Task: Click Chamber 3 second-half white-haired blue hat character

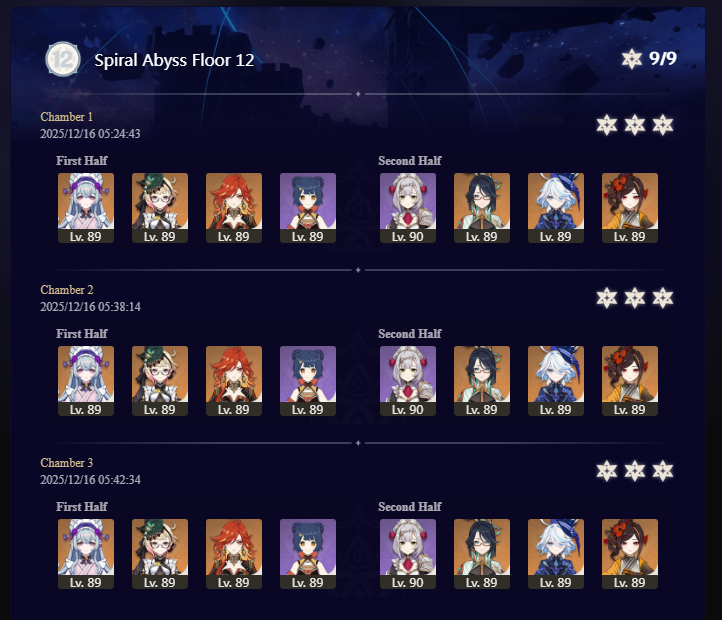Action: point(556,554)
